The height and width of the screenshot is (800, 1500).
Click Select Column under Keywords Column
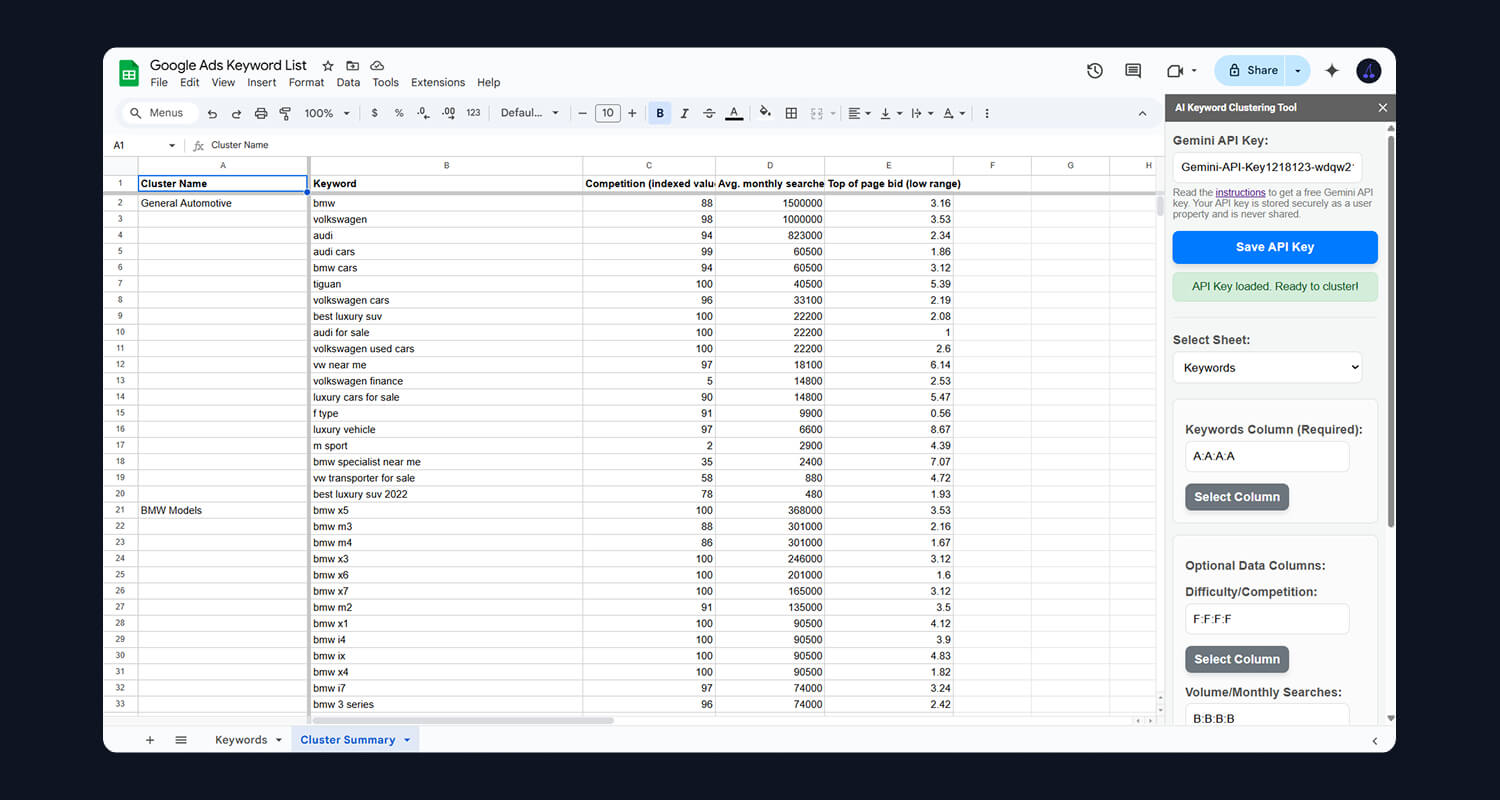pyautogui.click(x=1237, y=497)
